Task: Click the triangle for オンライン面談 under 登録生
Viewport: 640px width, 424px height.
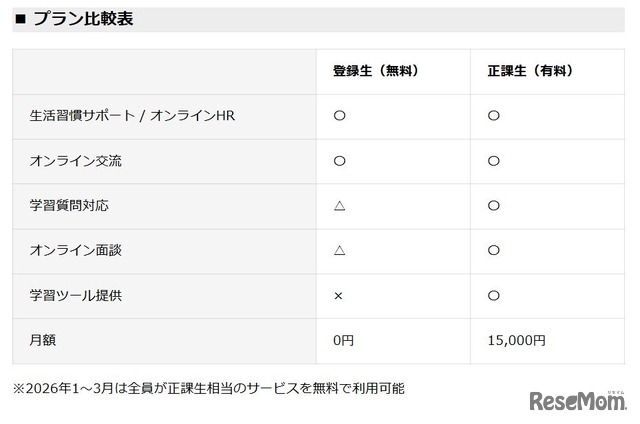Action: 339,251
